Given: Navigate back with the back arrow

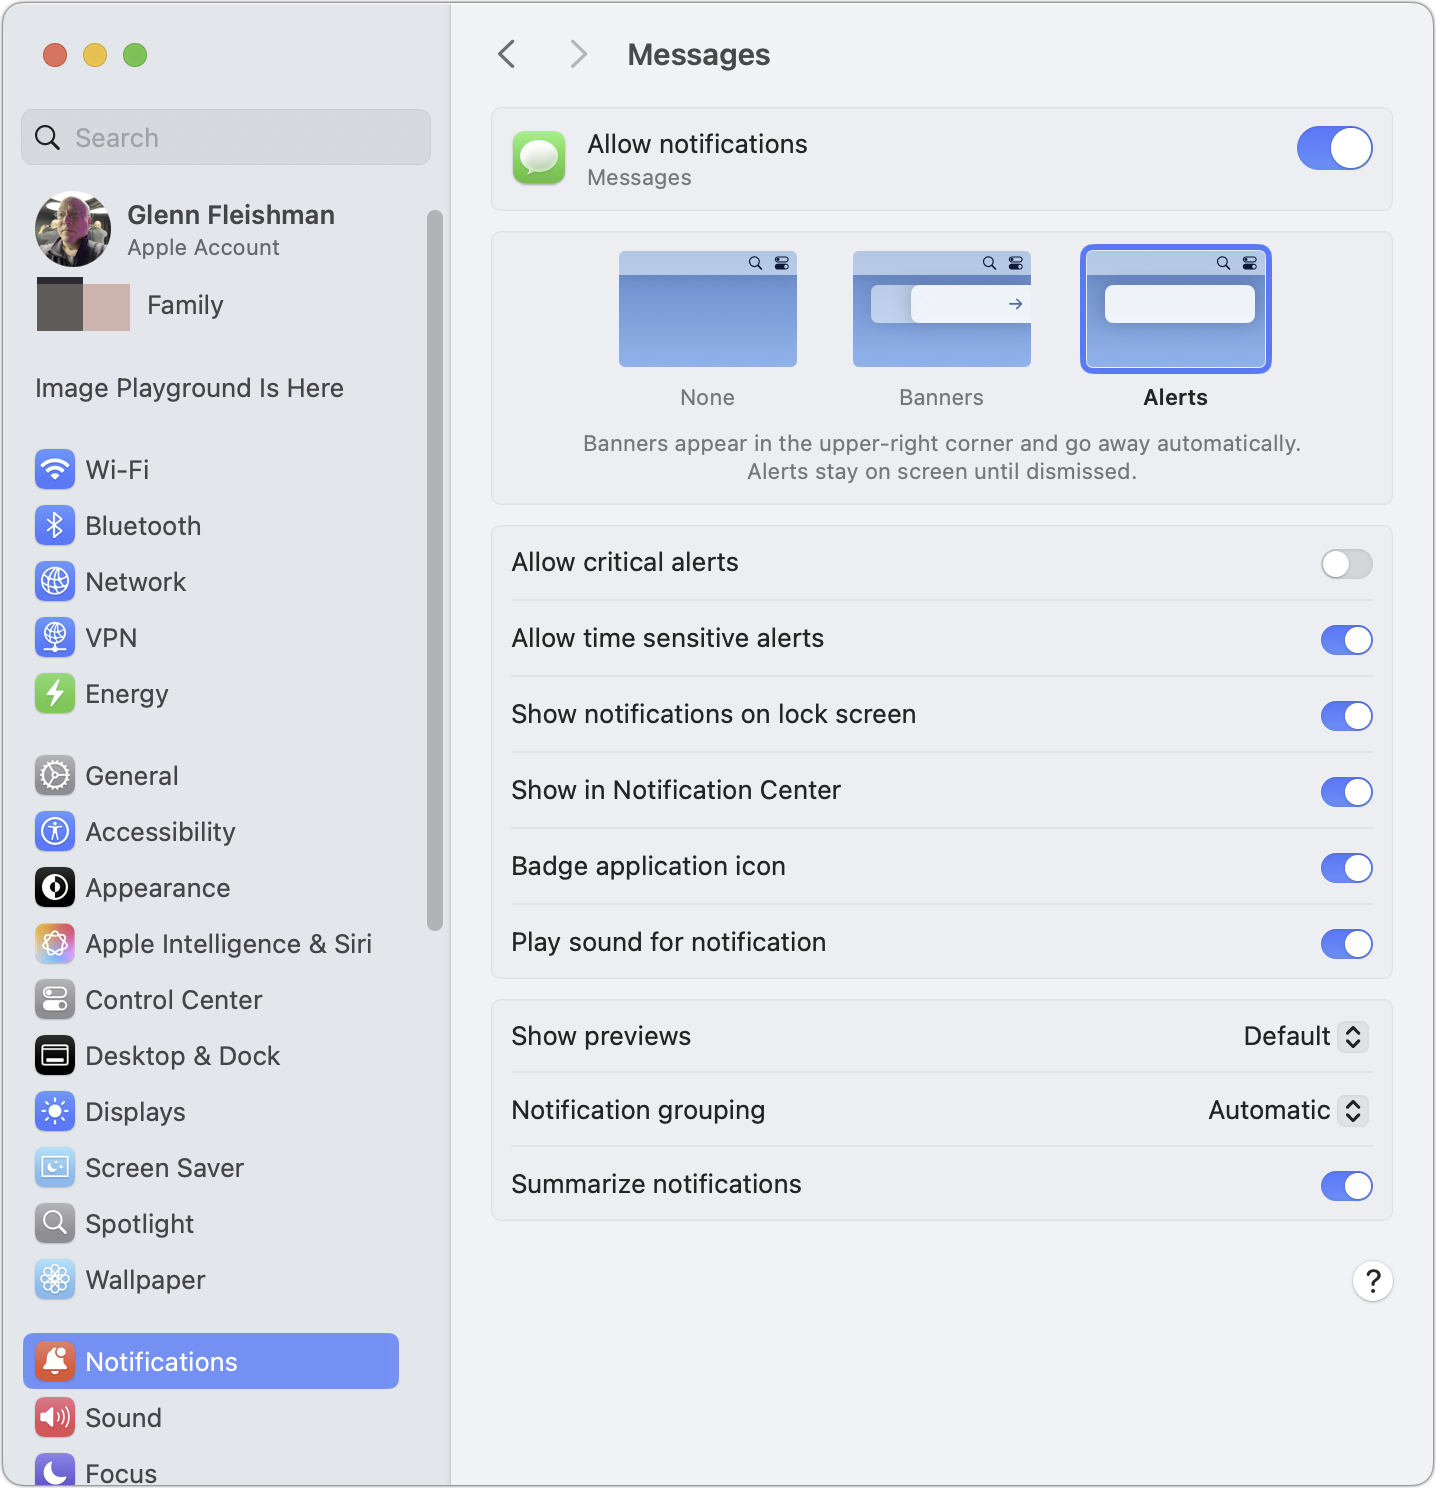Looking at the screenshot, I should point(506,53).
